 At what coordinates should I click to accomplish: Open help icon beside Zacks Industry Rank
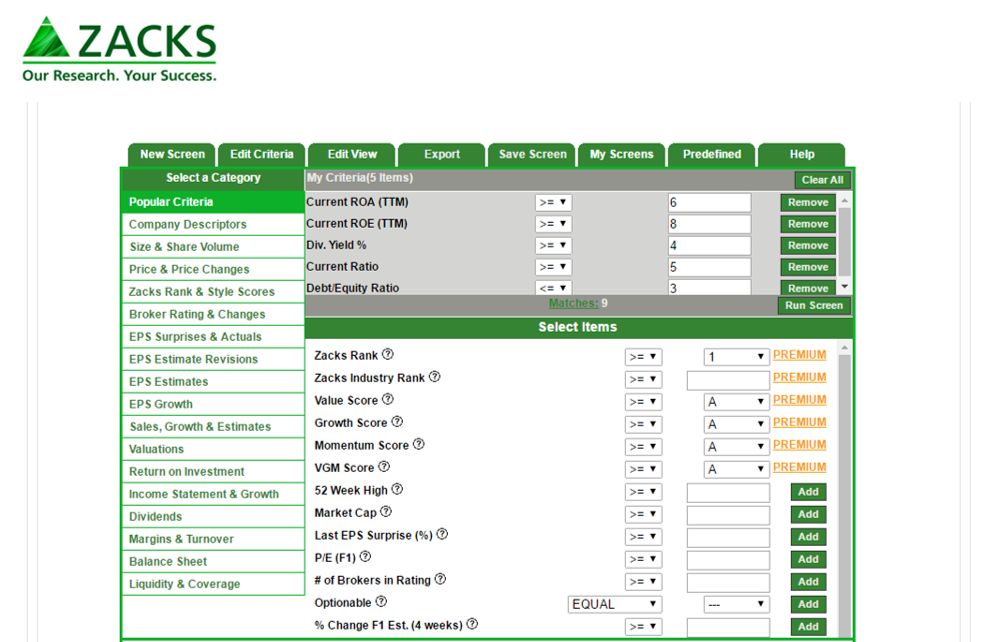(x=435, y=376)
